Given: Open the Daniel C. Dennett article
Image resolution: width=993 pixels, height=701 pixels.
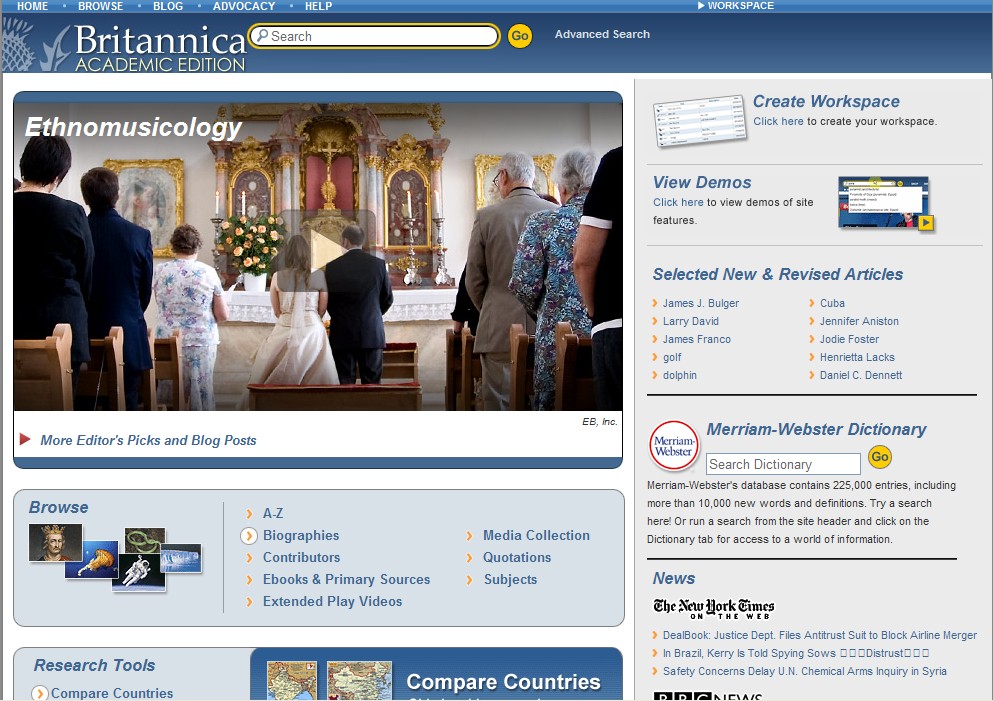Looking at the screenshot, I should 861,375.
